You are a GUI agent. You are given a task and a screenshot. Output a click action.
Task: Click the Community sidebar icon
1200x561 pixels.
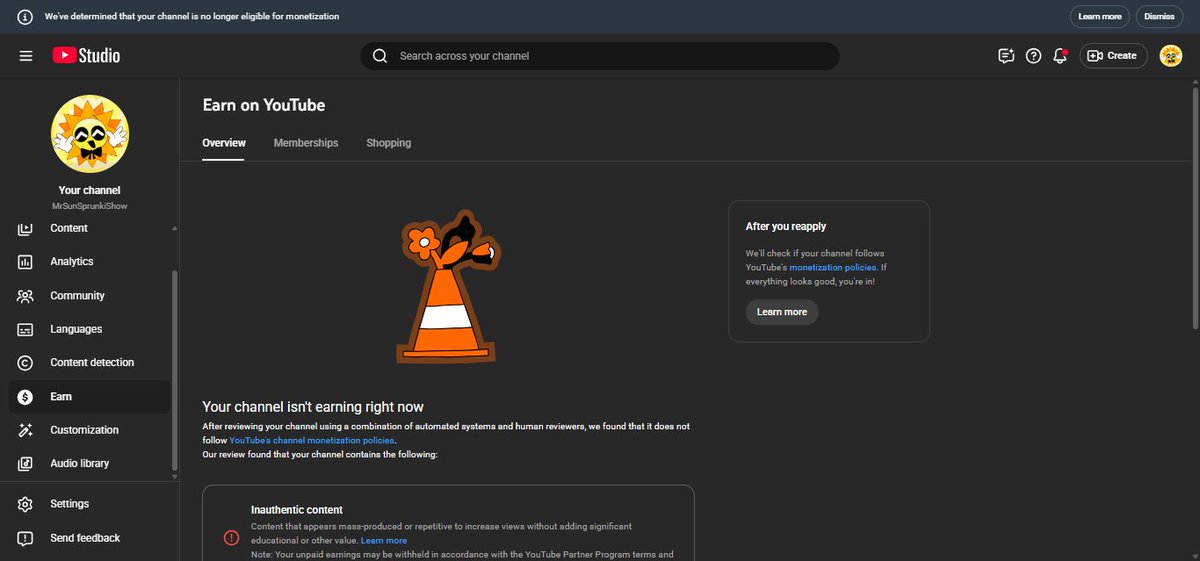26,296
